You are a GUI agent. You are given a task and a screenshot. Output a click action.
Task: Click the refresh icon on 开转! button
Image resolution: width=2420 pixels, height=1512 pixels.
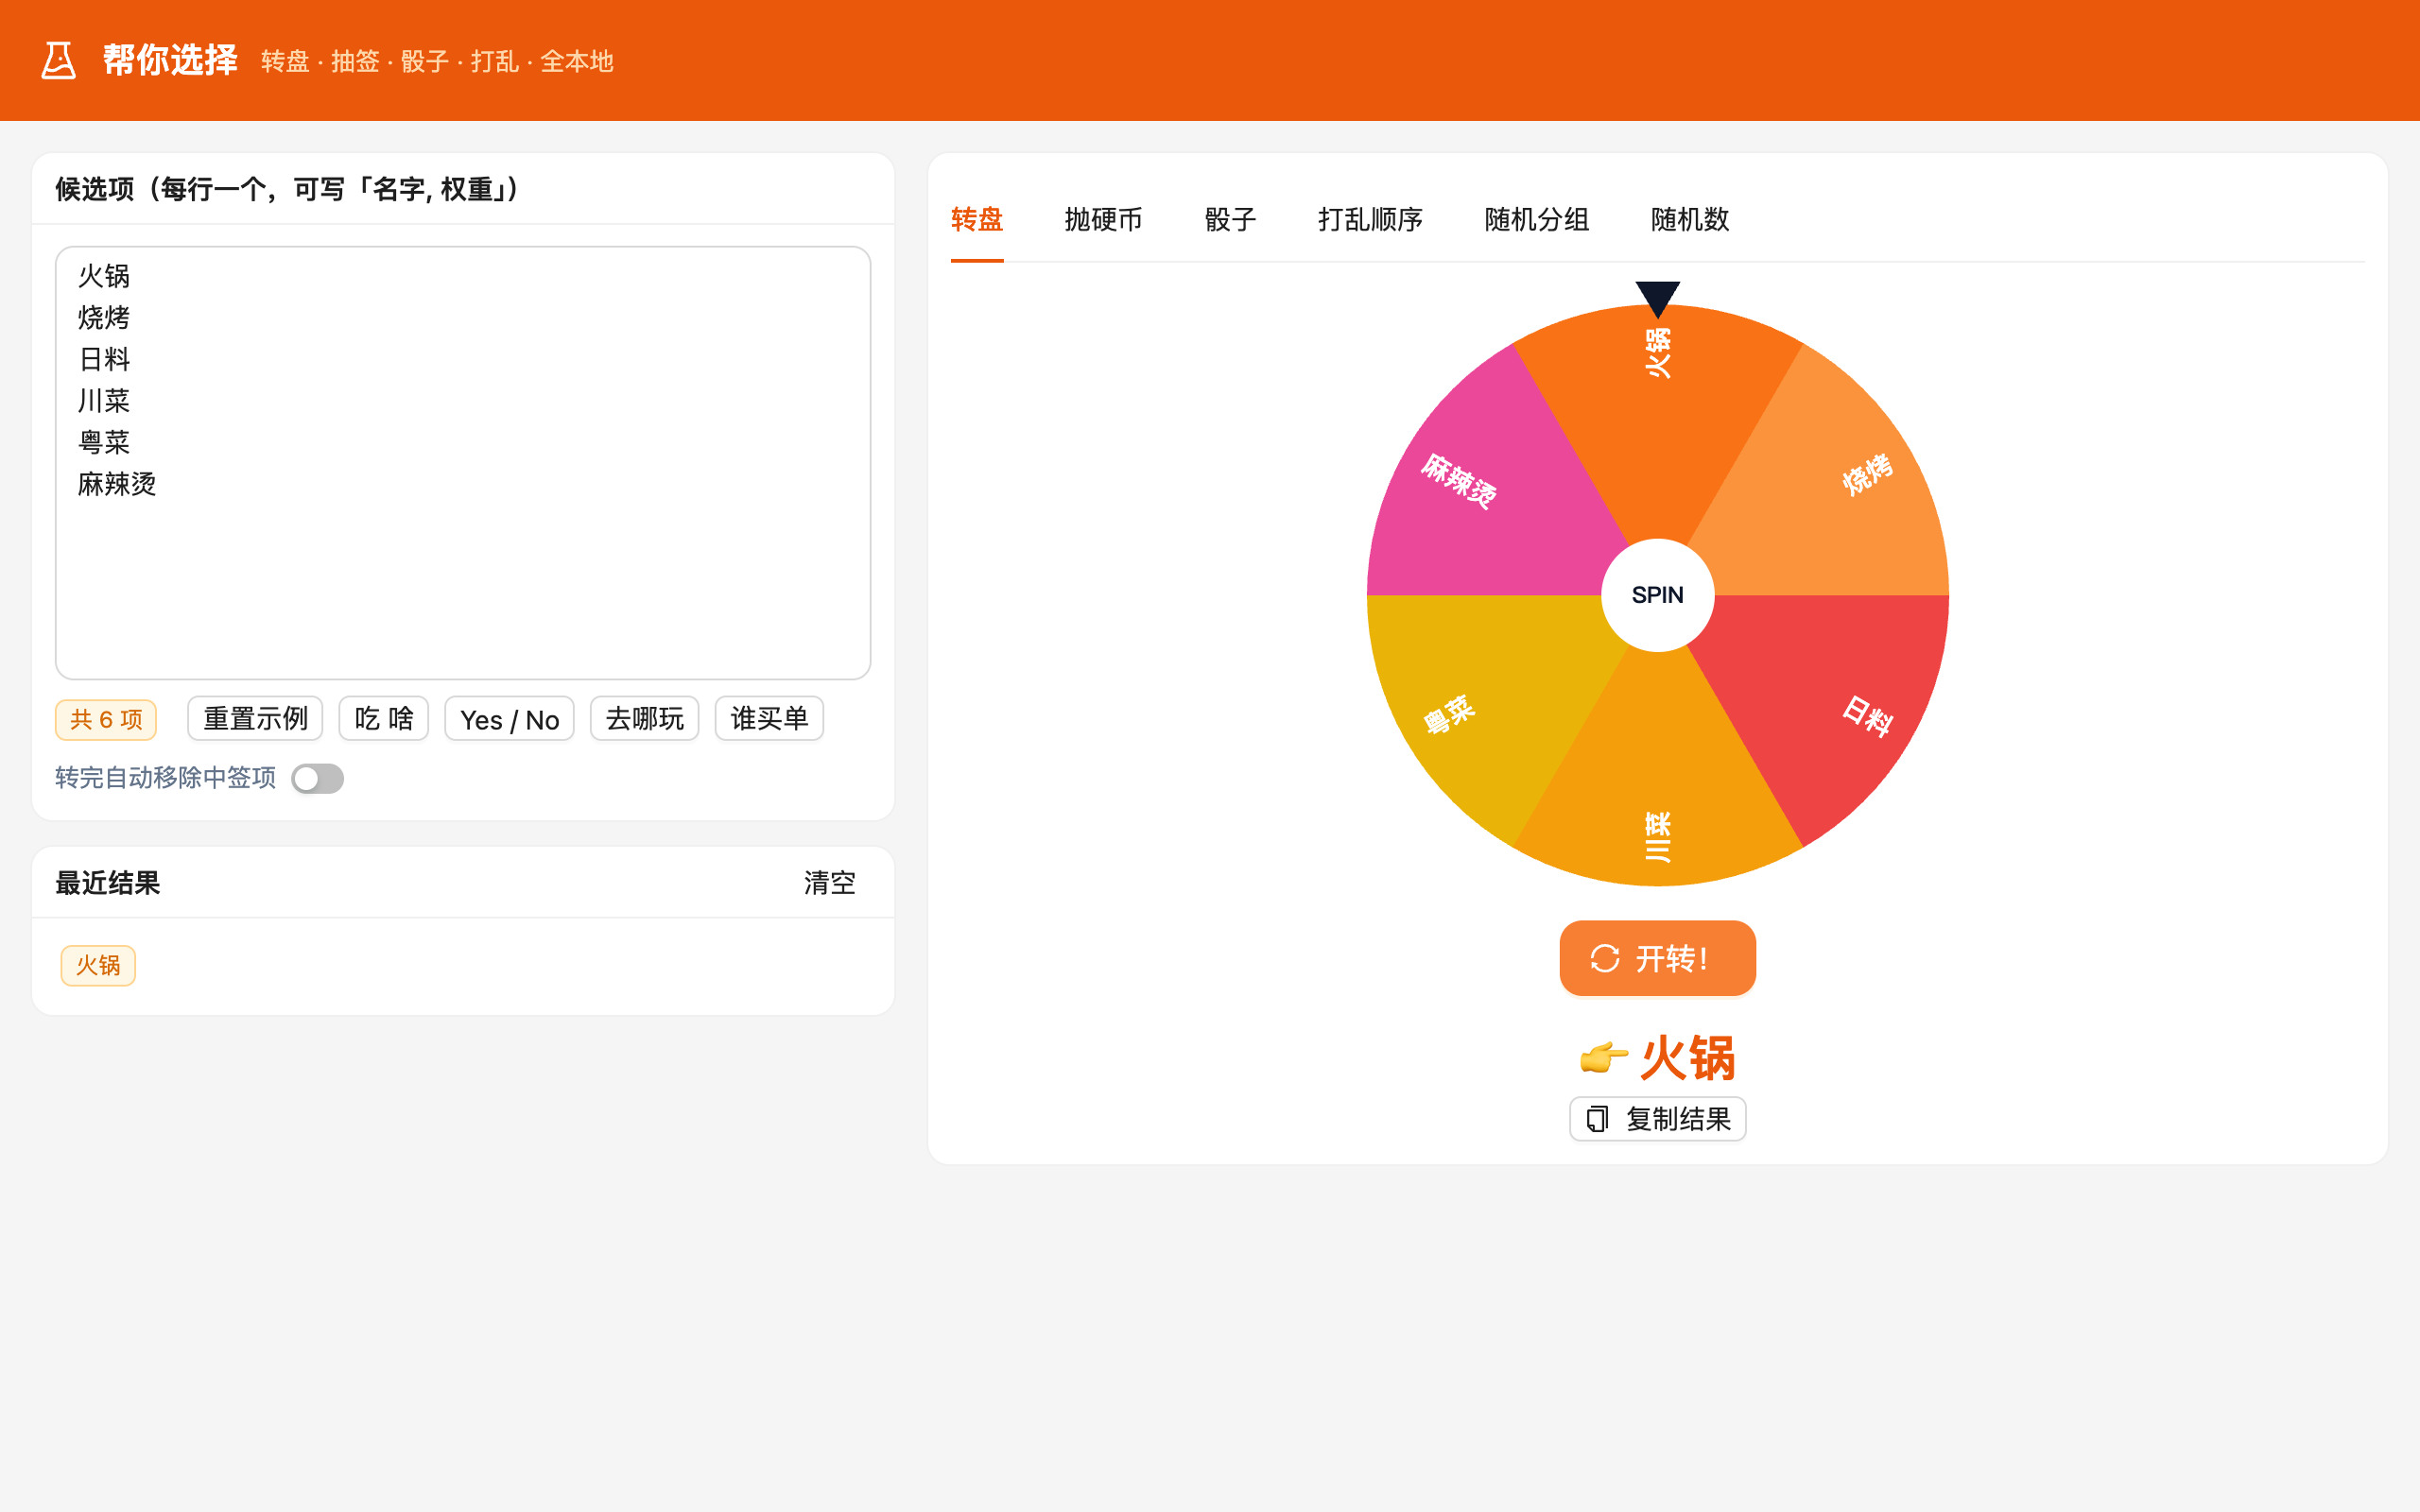(x=1604, y=958)
